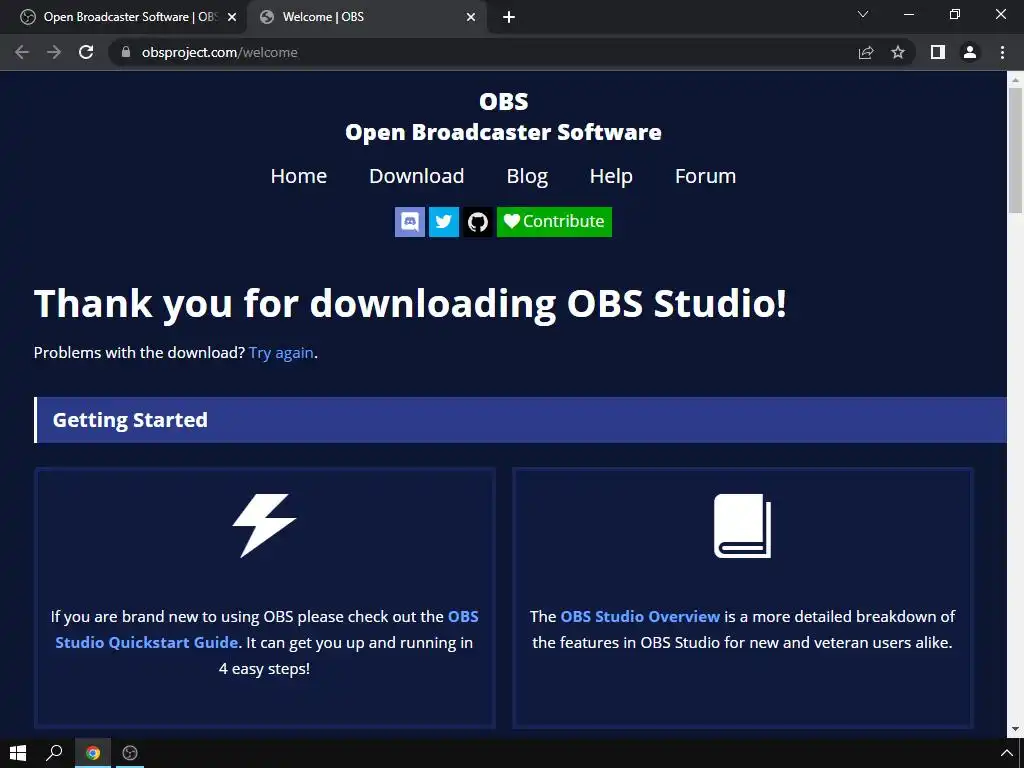The height and width of the screenshot is (768, 1024).
Task: Open the OBS Discord server icon
Action: coord(409,221)
